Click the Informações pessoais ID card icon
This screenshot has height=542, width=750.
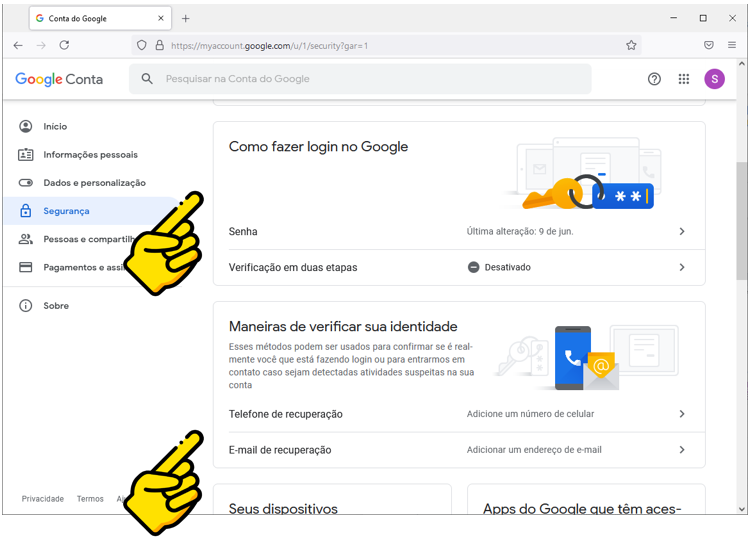click(x=25, y=155)
